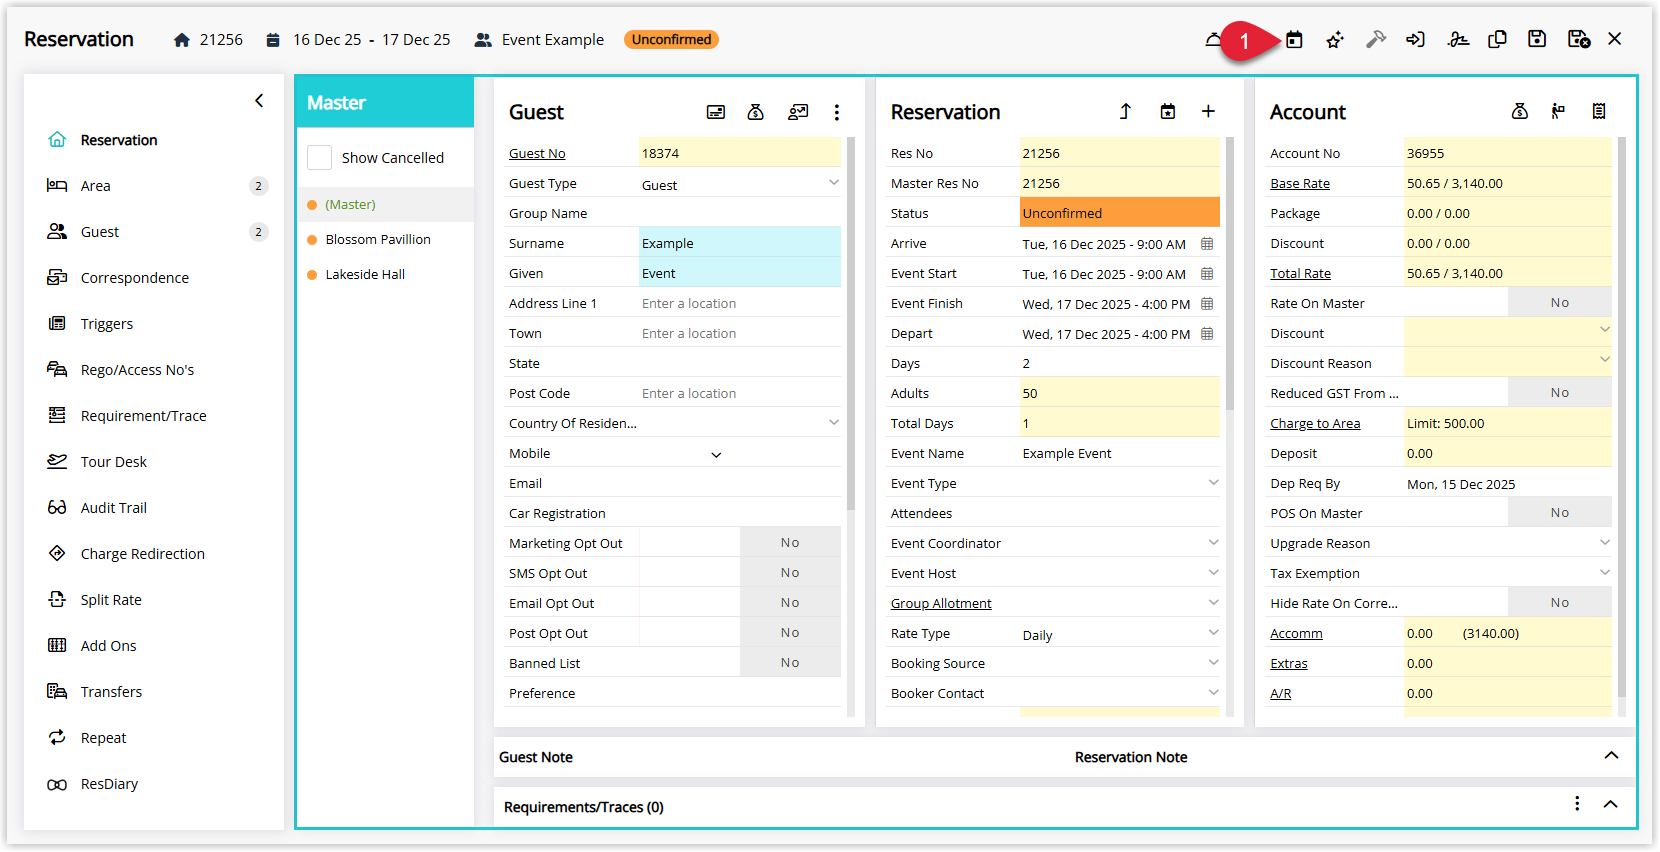1660x852 pixels.
Task: Open the ResDiary sidebar item
Action: pyautogui.click(x=156, y=784)
